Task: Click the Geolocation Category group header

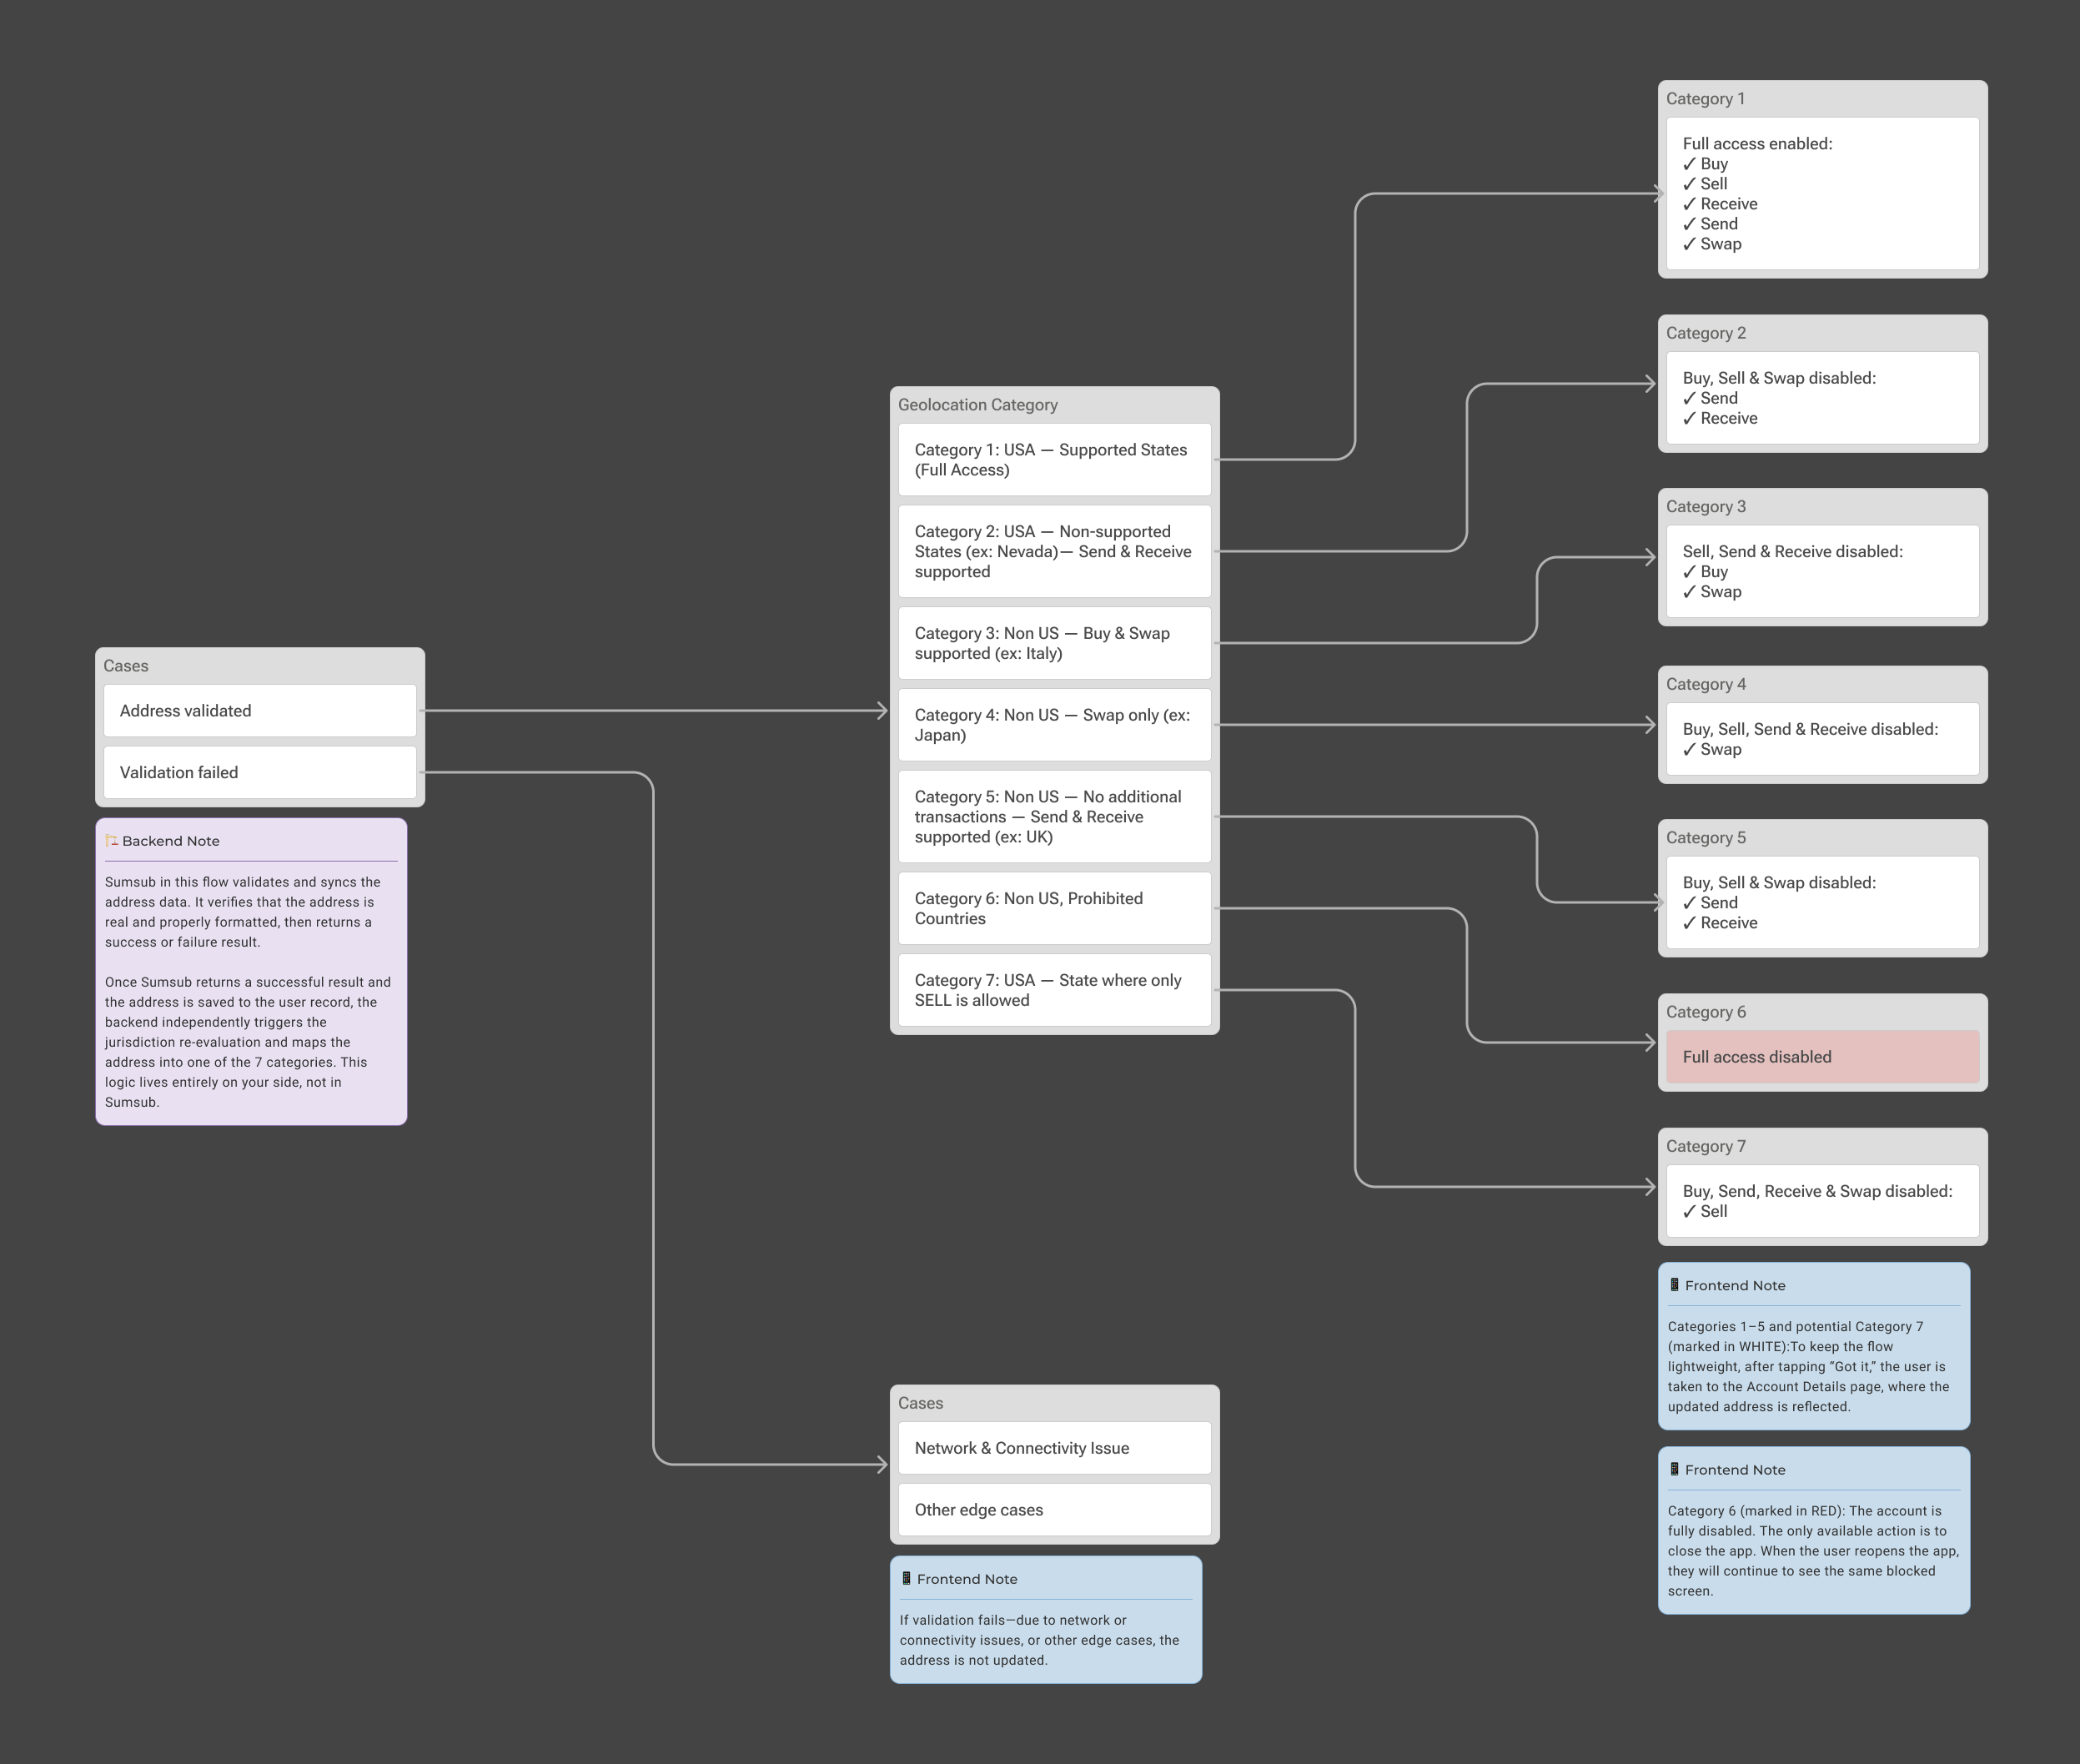Action: (978, 405)
